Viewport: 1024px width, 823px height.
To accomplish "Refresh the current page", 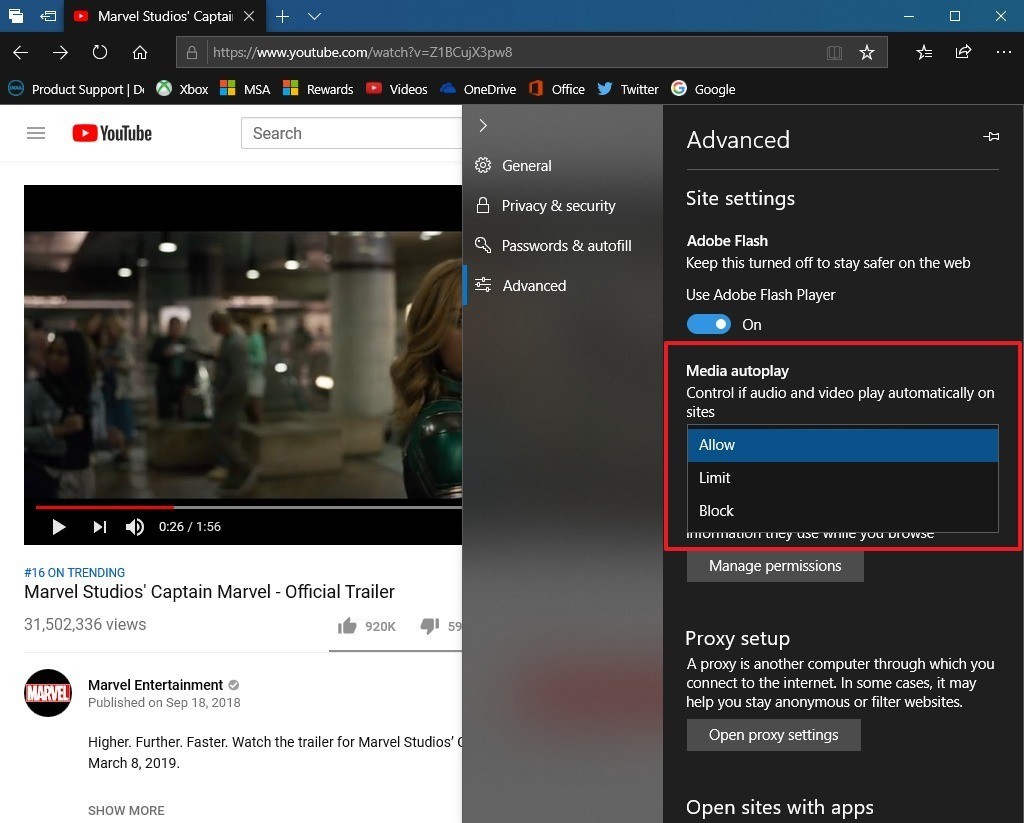I will click(100, 52).
